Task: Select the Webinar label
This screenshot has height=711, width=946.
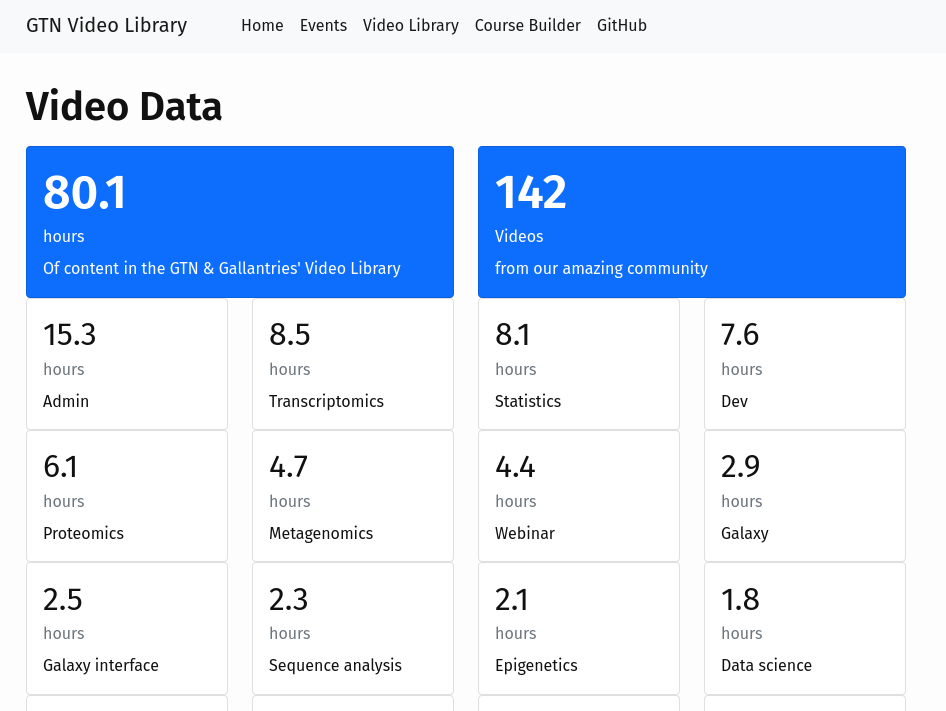Action: click(x=525, y=533)
